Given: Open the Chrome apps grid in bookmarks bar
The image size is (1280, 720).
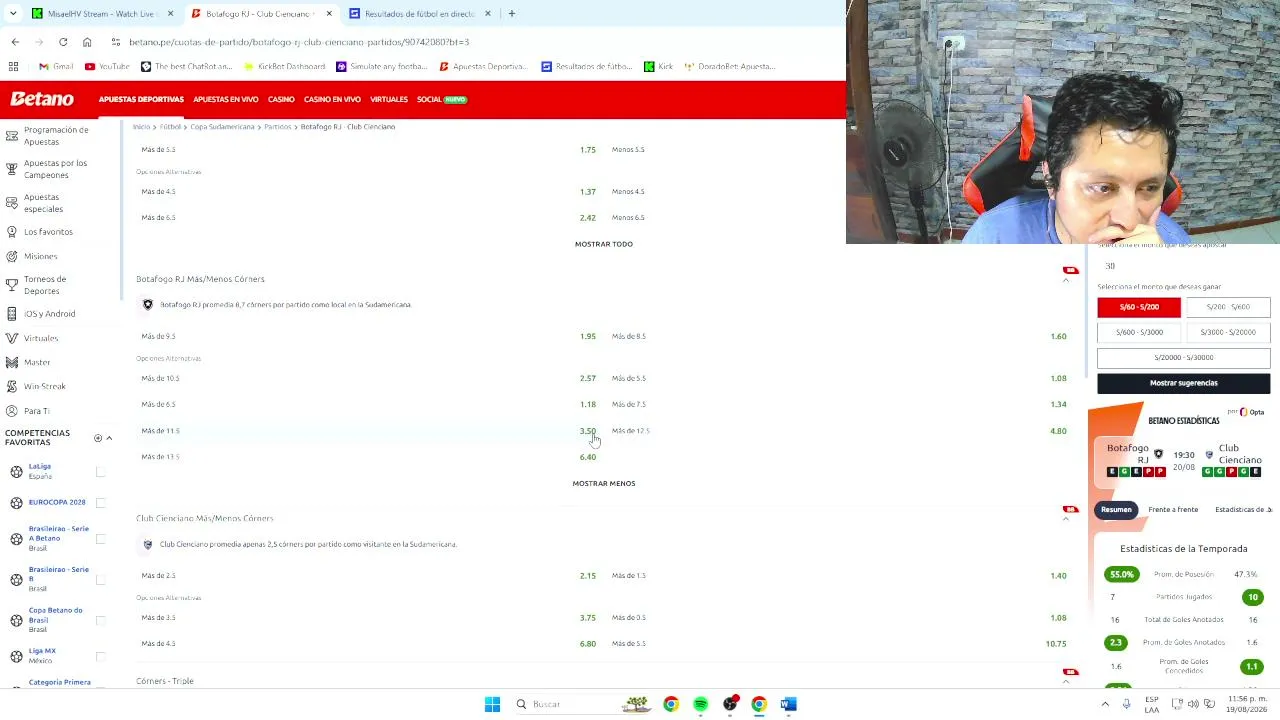Looking at the screenshot, I should click(13, 66).
